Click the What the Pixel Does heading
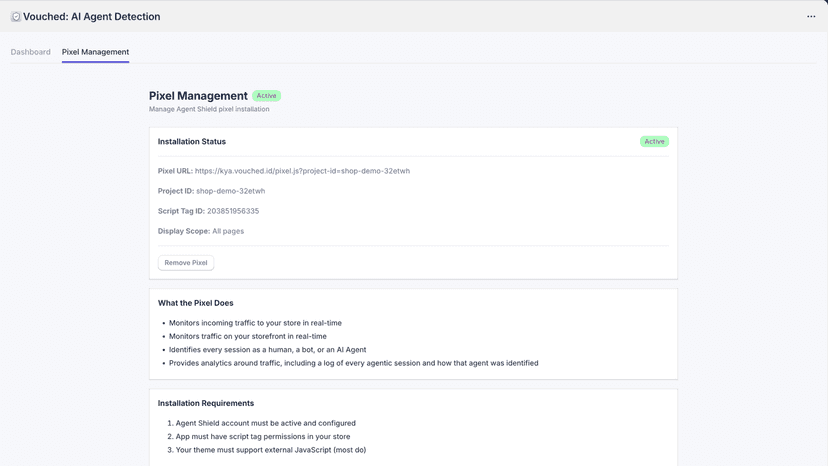 (195, 303)
